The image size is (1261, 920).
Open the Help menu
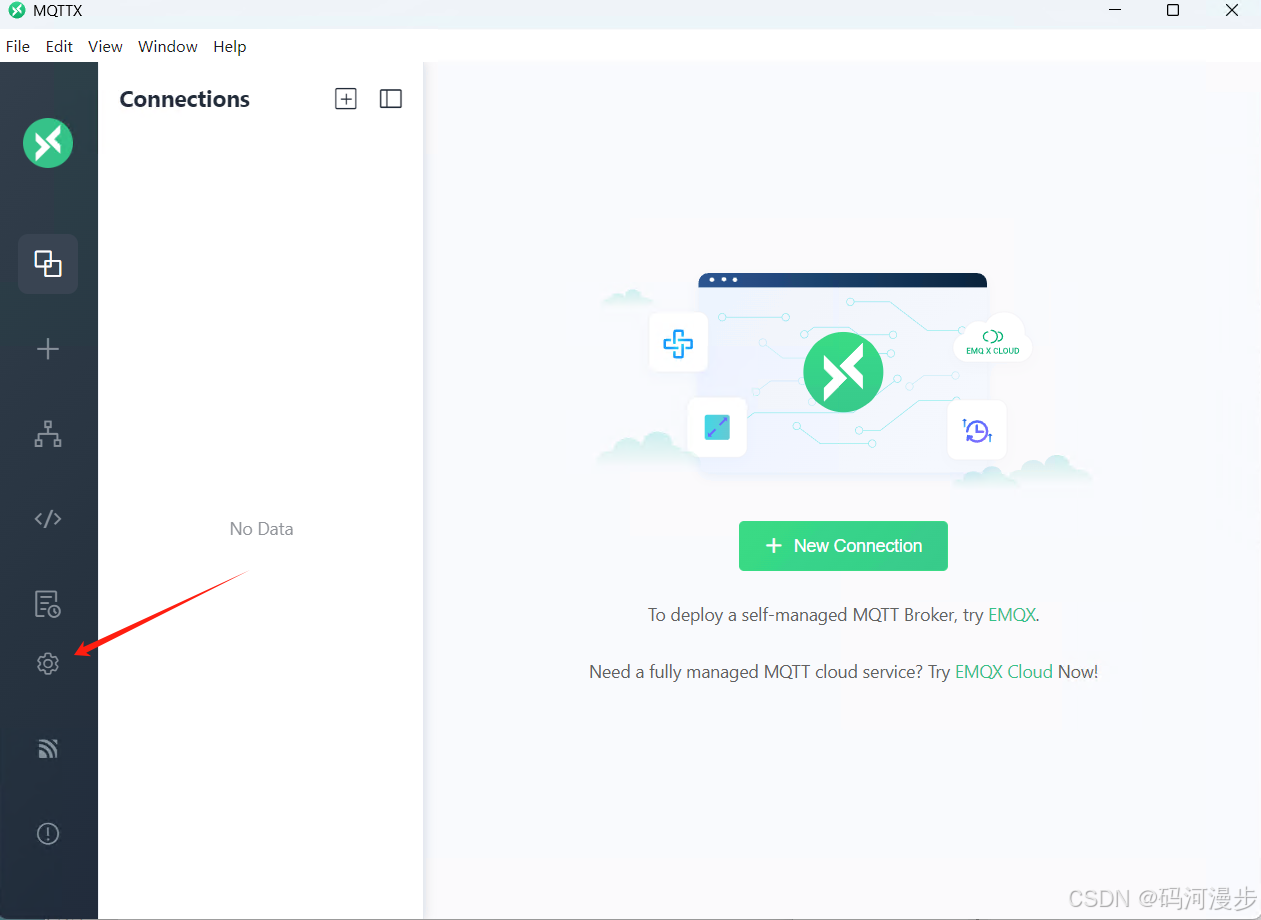[x=230, y=47]
